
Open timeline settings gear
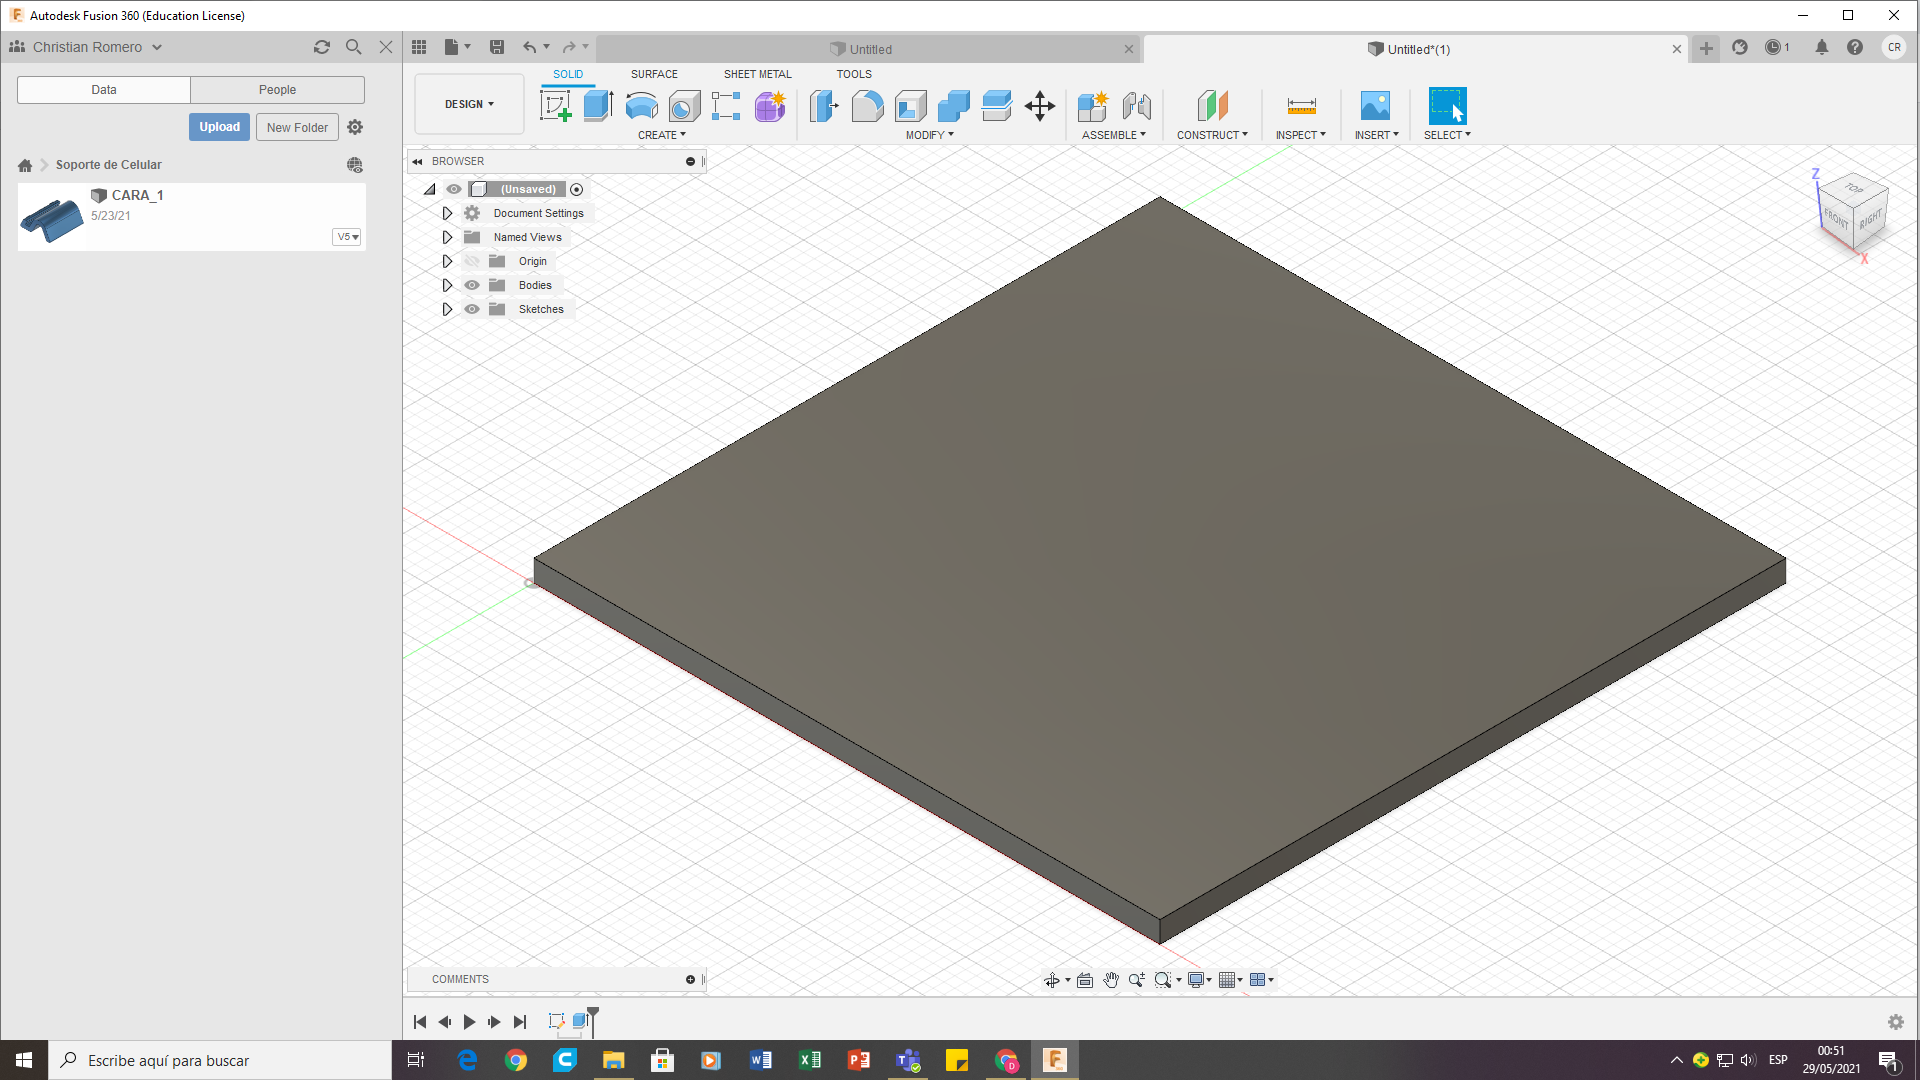[1895, 1022]
